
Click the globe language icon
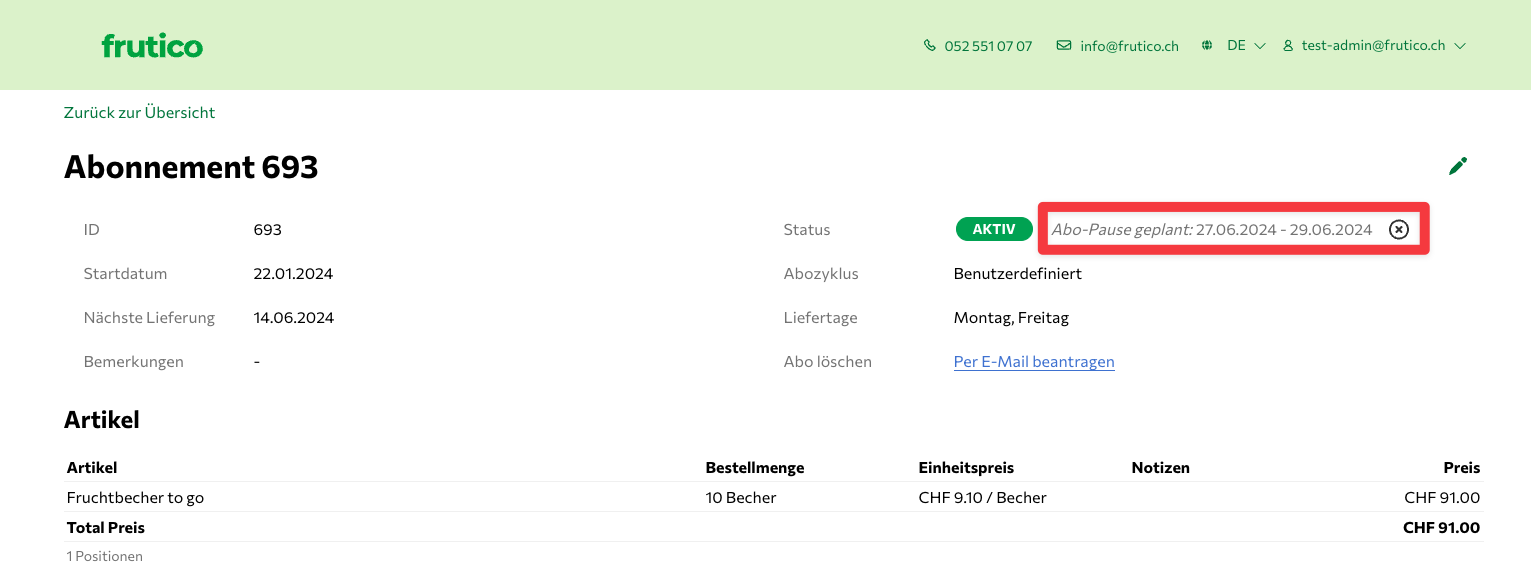1207,46
